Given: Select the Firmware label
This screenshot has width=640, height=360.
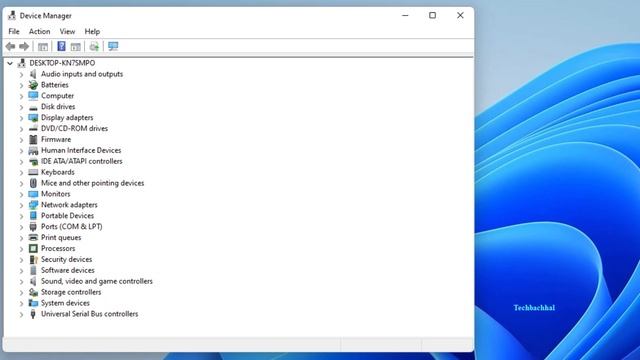Looking at the screenshot, I should (56, 140).
